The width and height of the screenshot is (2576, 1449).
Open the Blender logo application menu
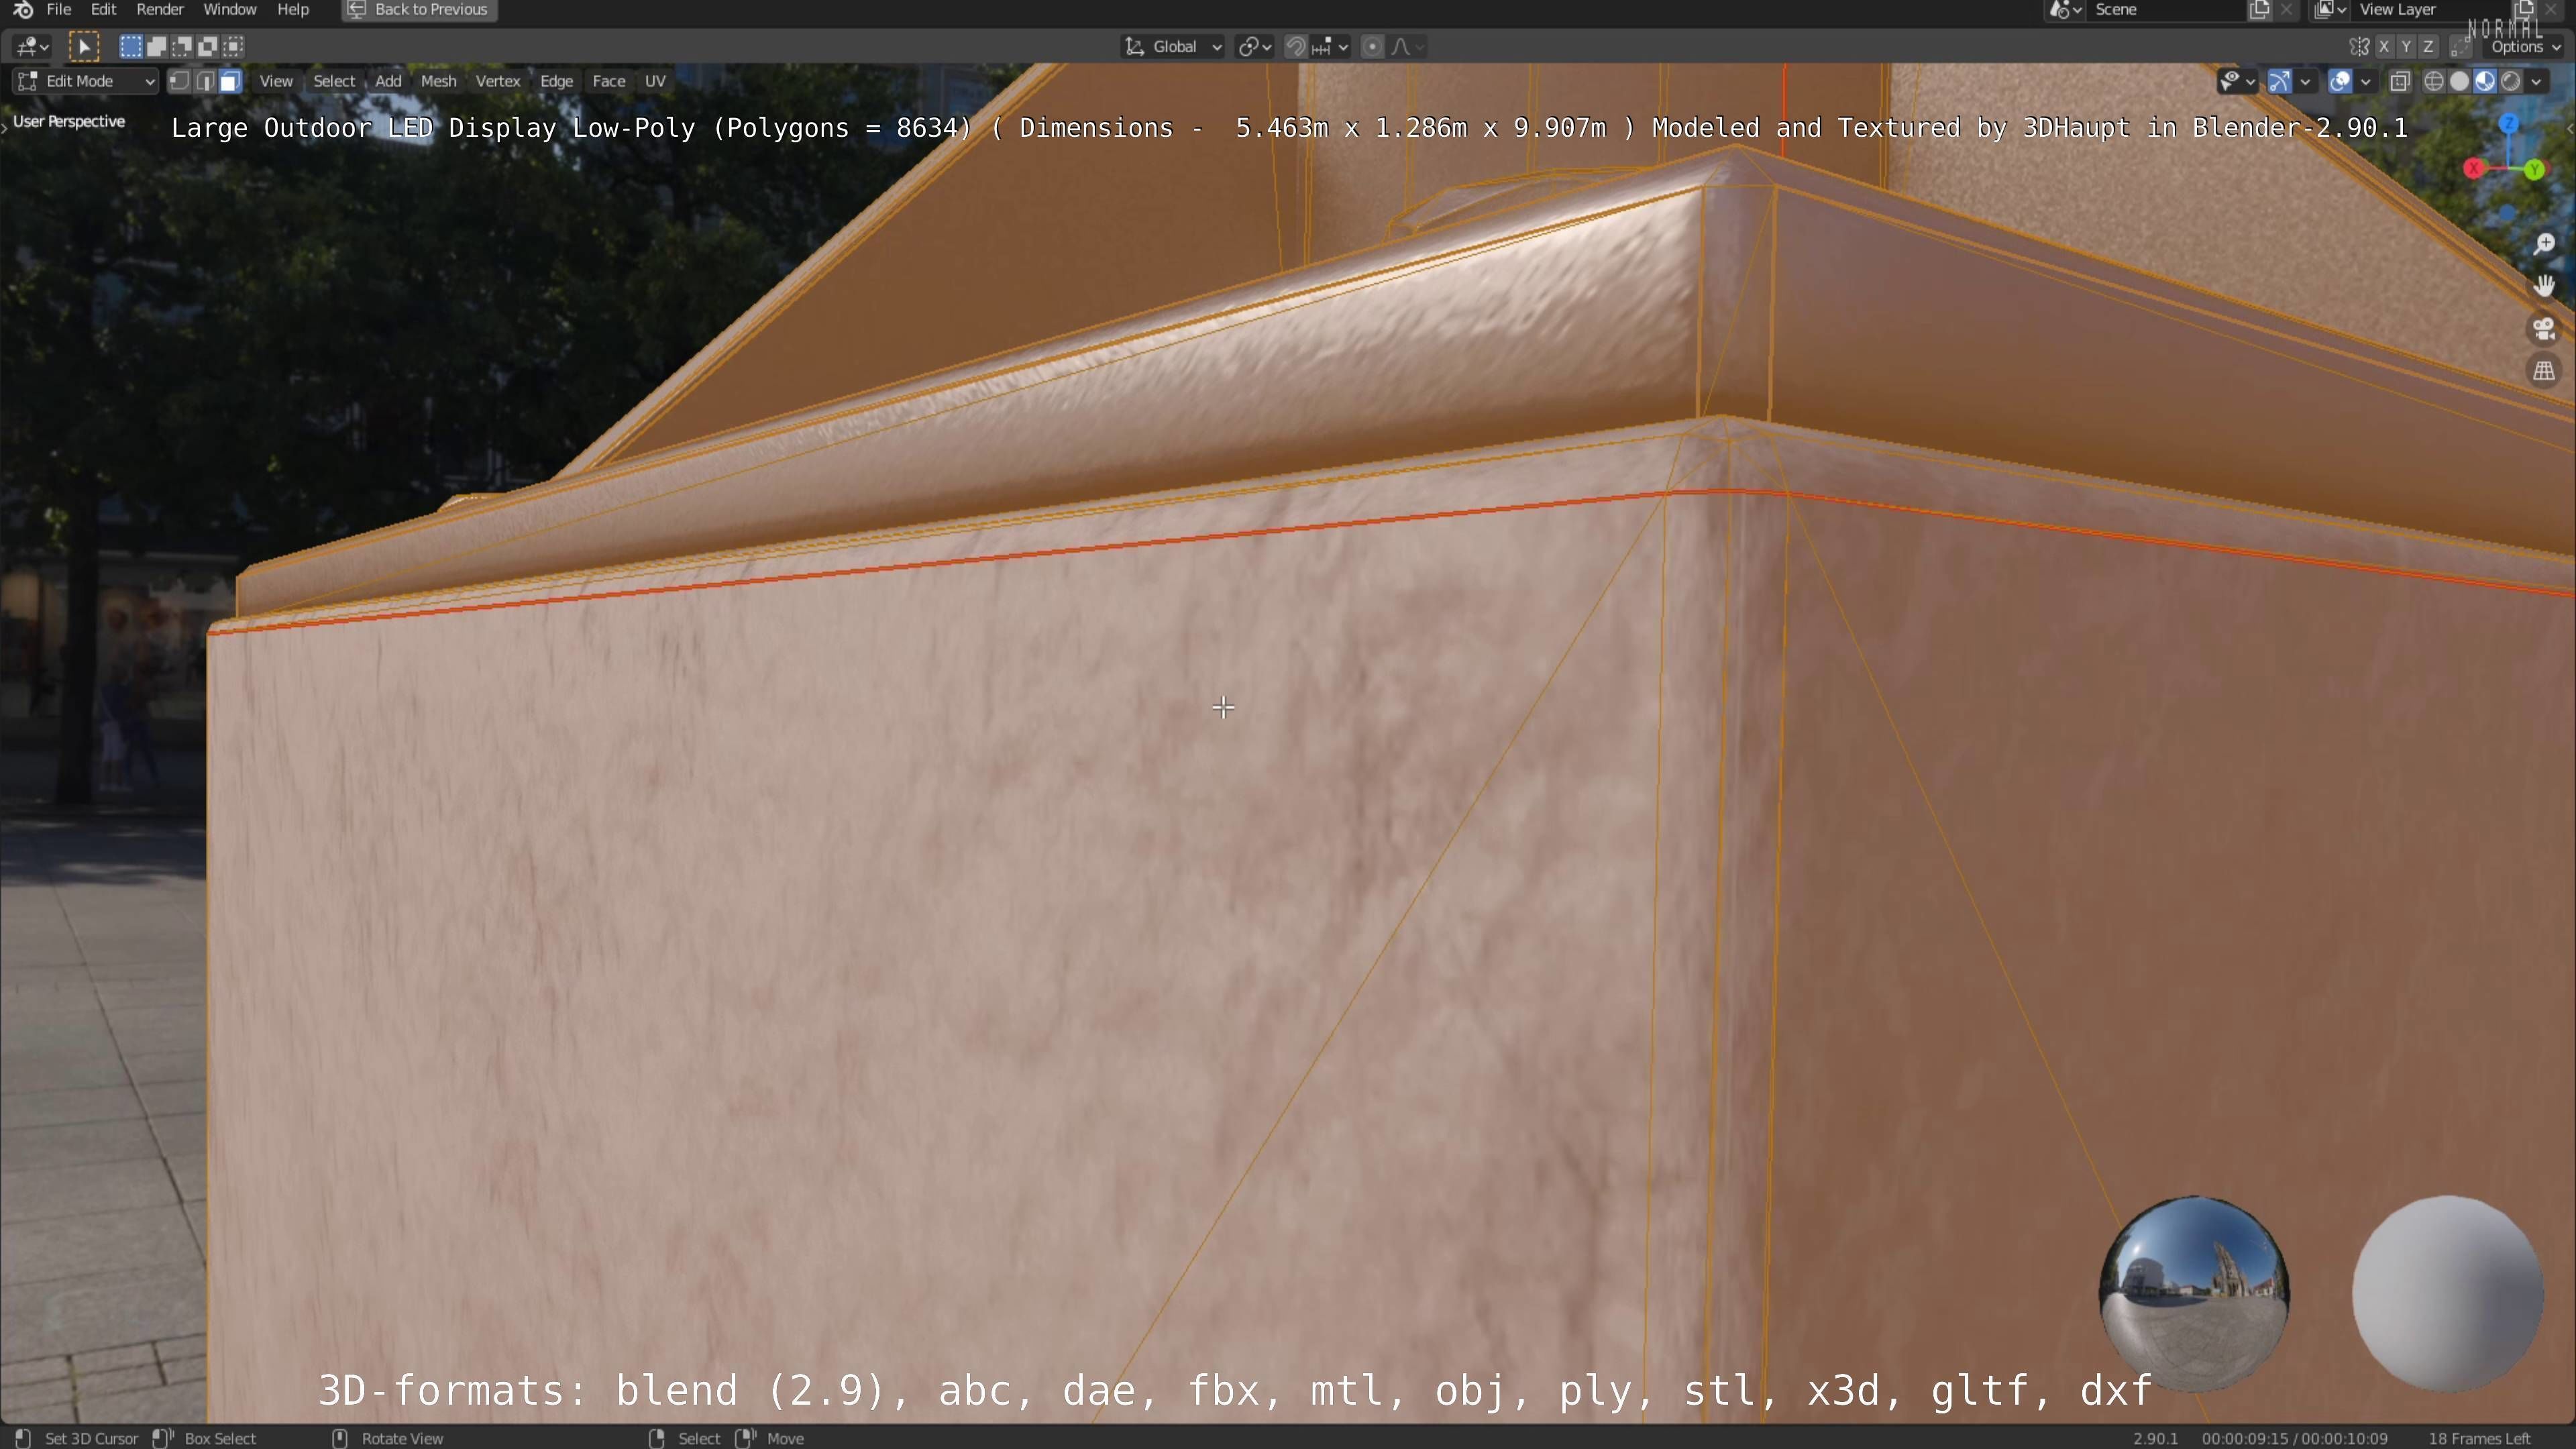(22, 10)
